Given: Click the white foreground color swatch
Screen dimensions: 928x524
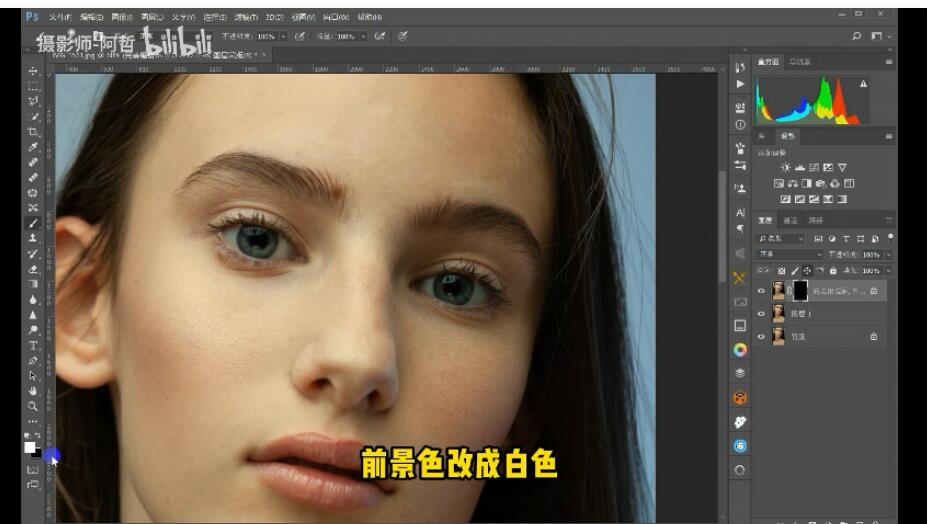Looking at the screenshot, I should [x=30, y=447].
